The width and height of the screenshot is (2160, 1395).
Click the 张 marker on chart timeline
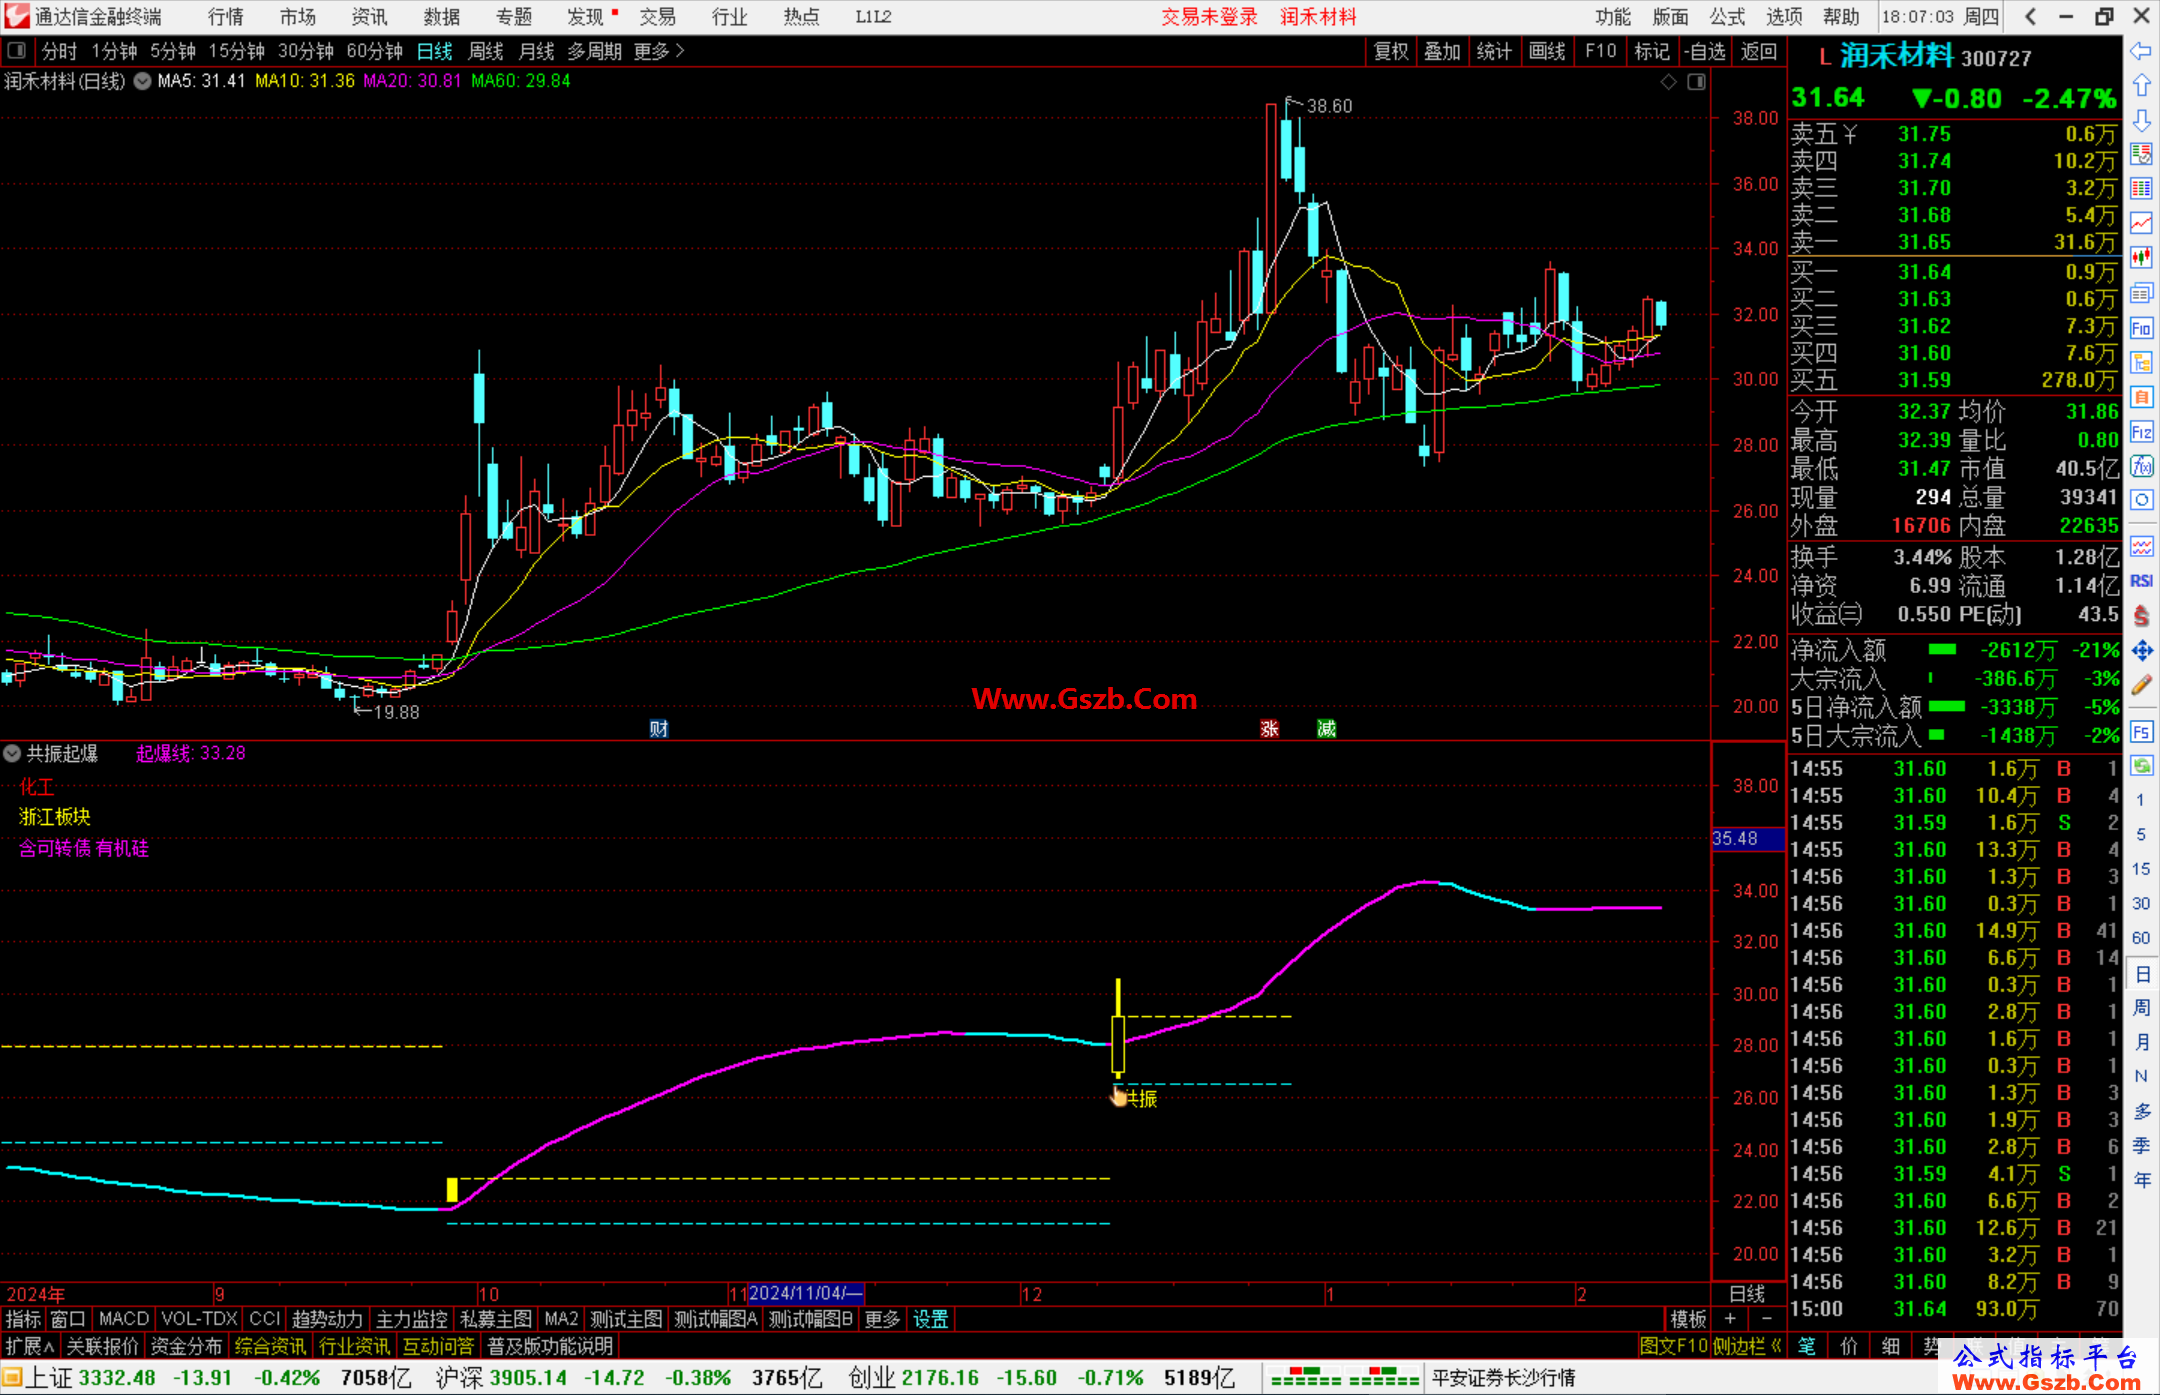point(1270,728)
